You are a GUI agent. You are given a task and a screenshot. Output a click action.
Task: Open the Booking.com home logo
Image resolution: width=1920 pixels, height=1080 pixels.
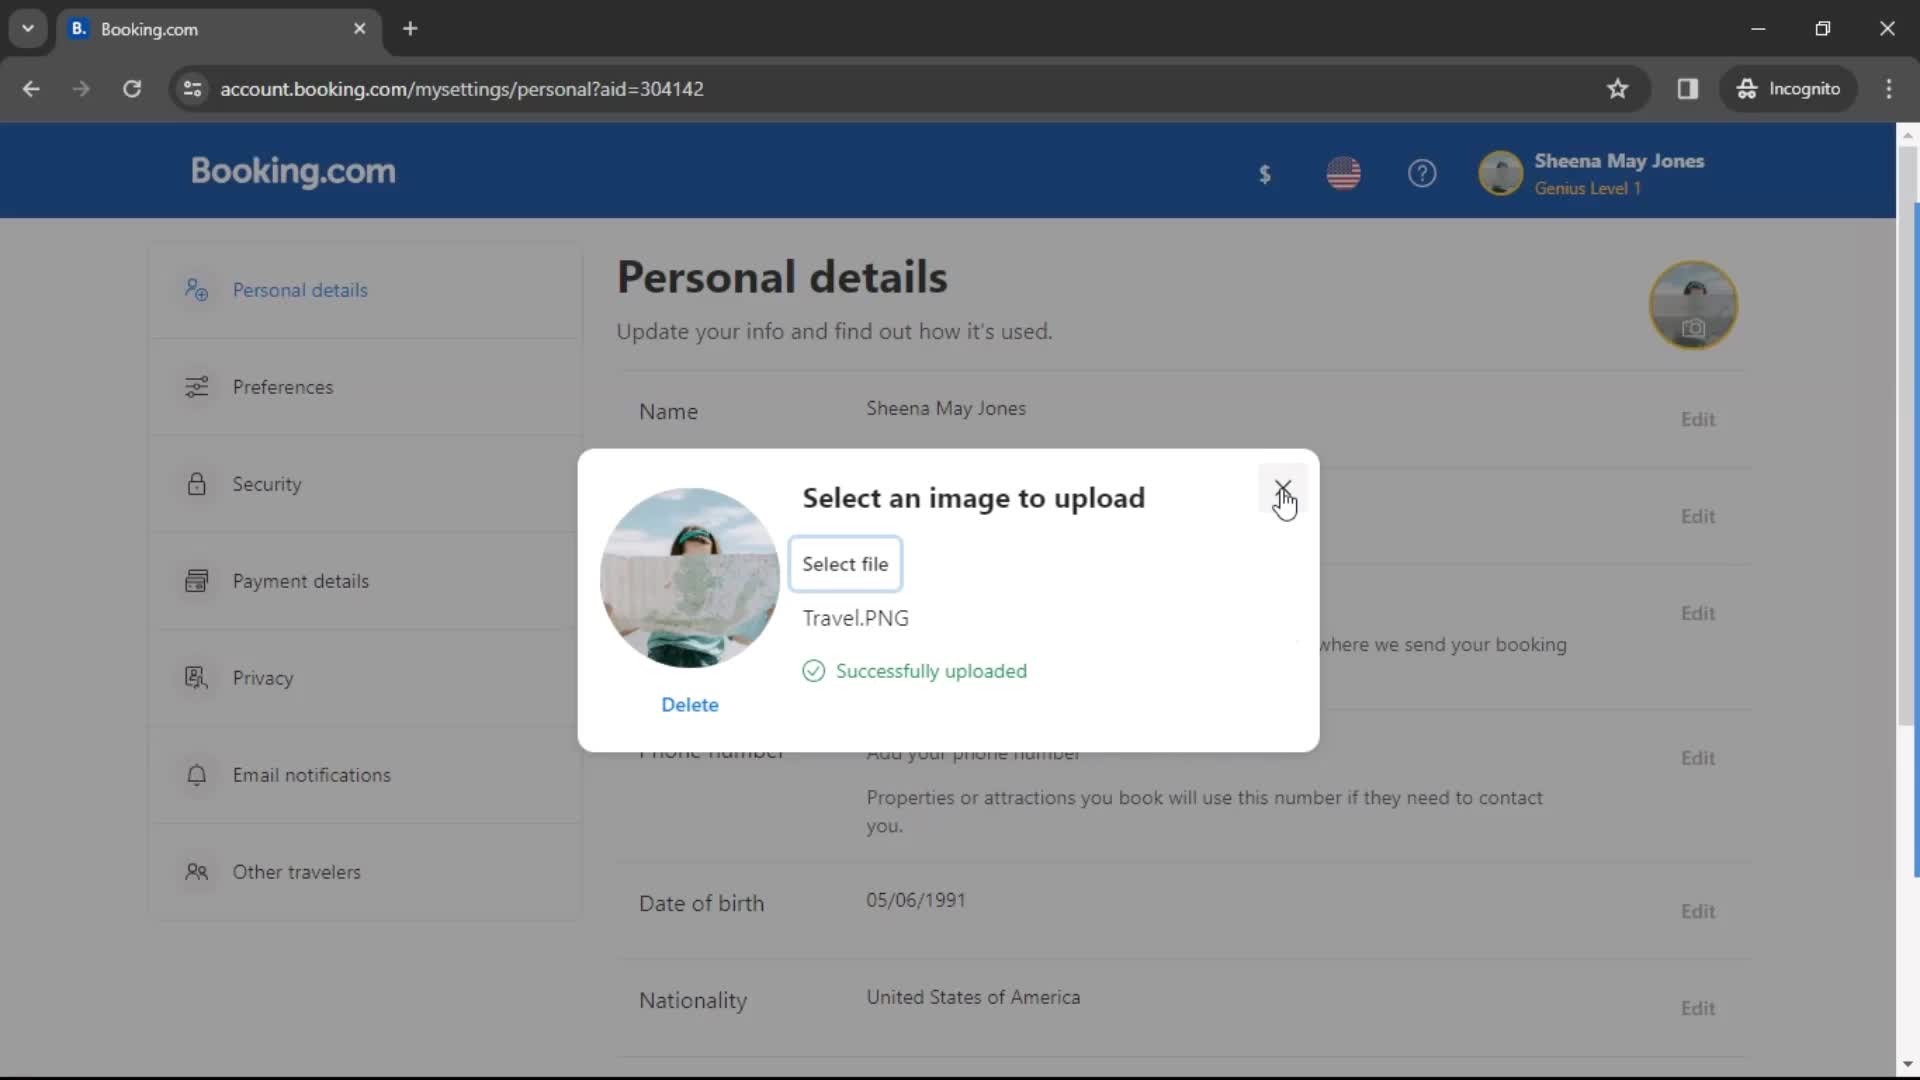(x=293, y=171)
